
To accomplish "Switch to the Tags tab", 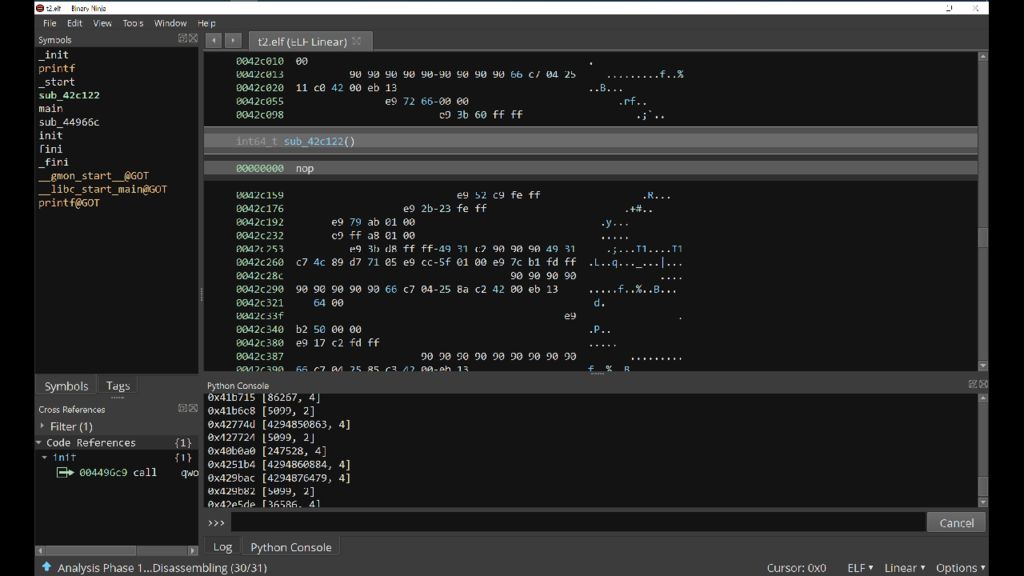I will (118, 386).
